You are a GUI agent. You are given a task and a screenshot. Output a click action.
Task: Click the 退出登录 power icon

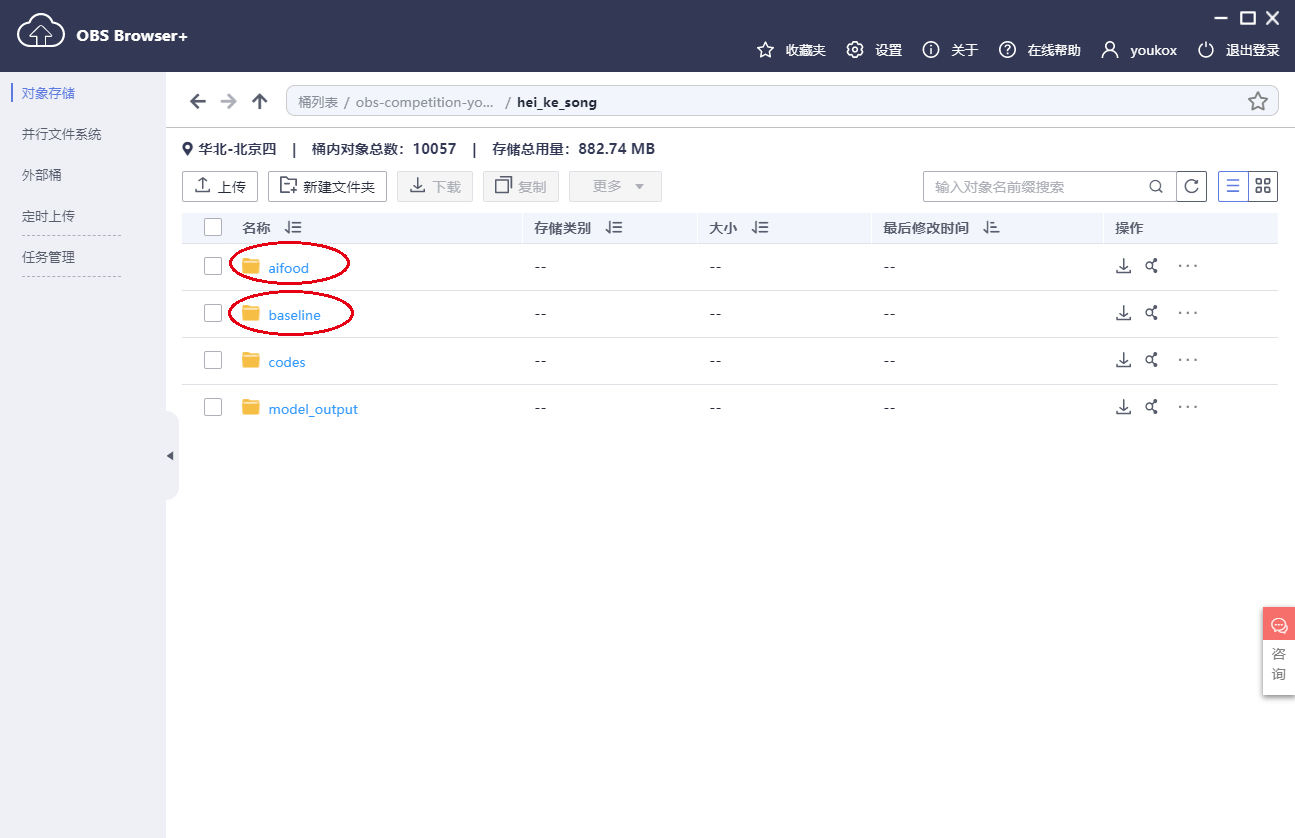coord(1205,49)
